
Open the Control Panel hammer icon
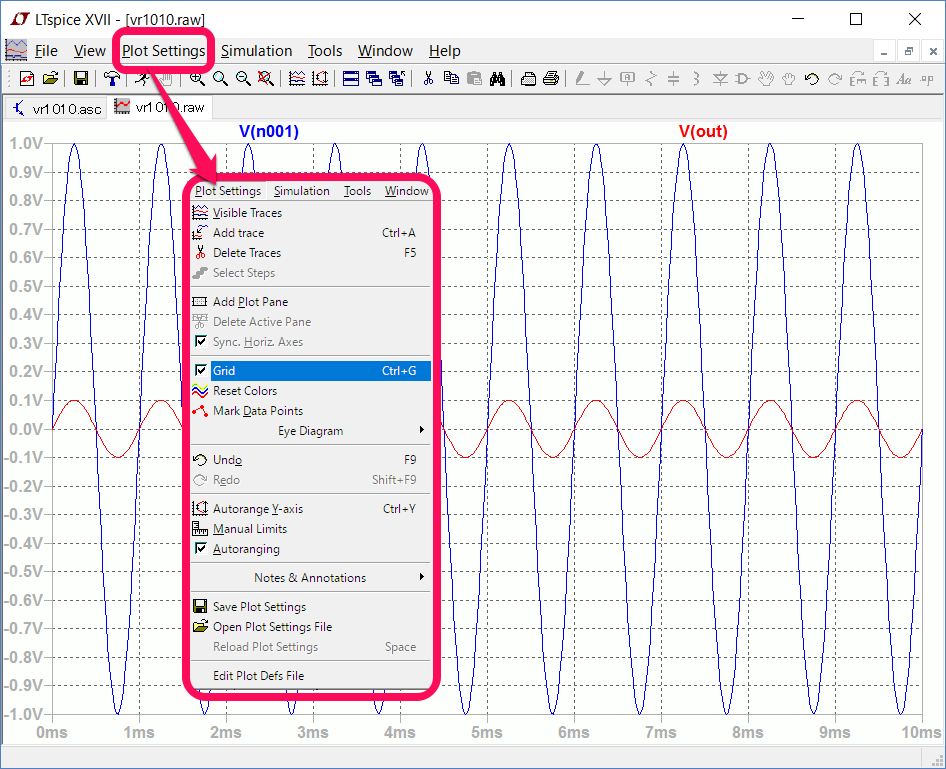pyautogui.click(x=112, y=78)
